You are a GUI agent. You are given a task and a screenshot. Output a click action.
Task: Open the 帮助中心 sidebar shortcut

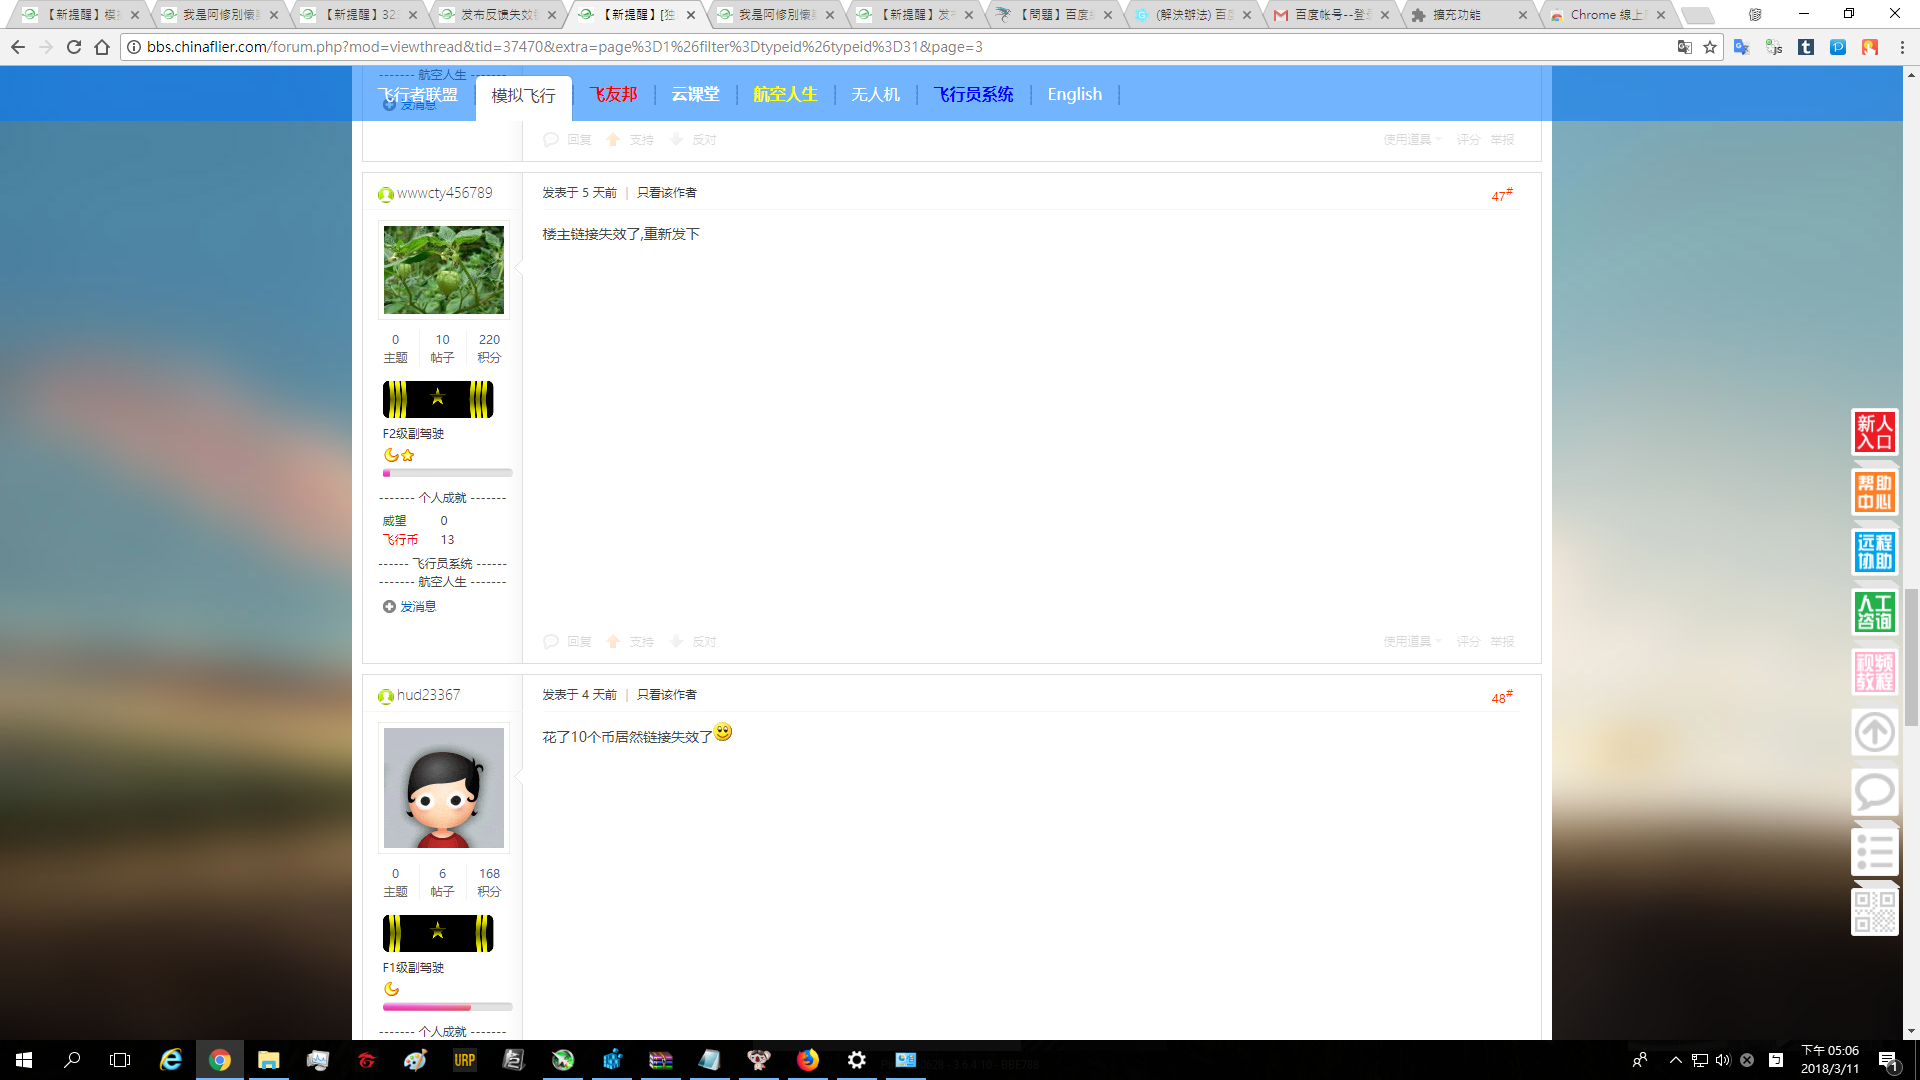click(1875, 492)
